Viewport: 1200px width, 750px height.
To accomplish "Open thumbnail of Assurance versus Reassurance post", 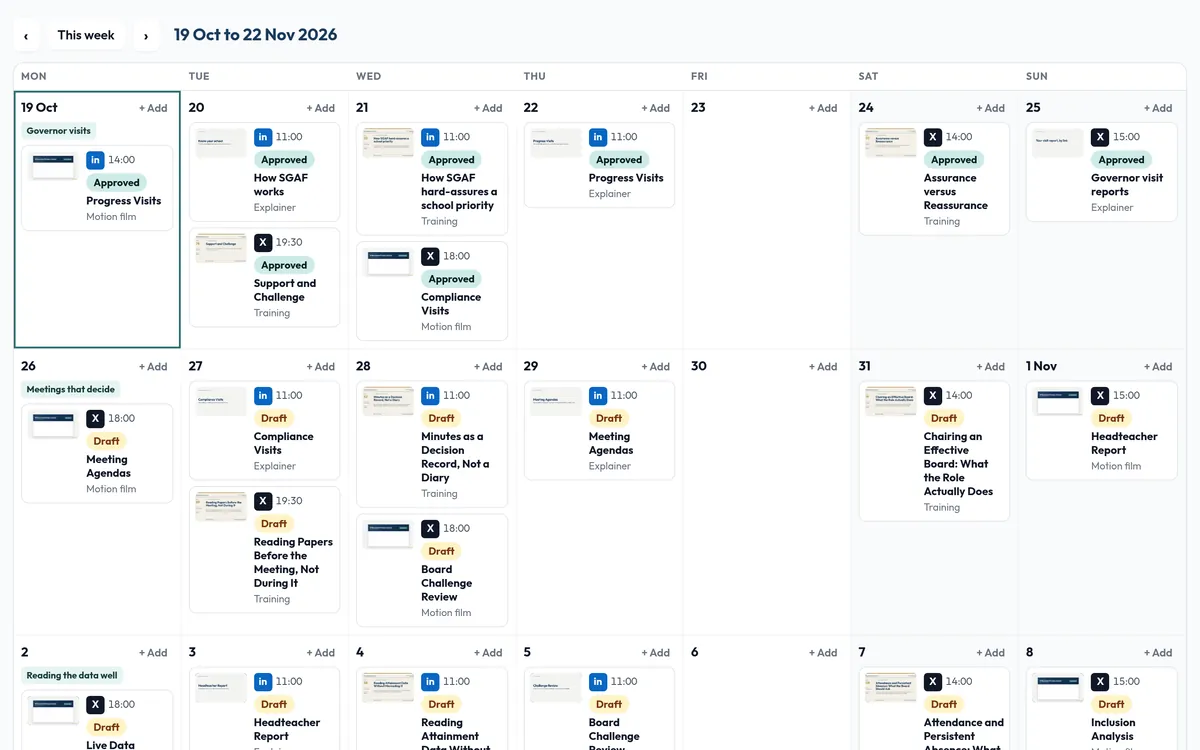I will click(x=891, y=143).
